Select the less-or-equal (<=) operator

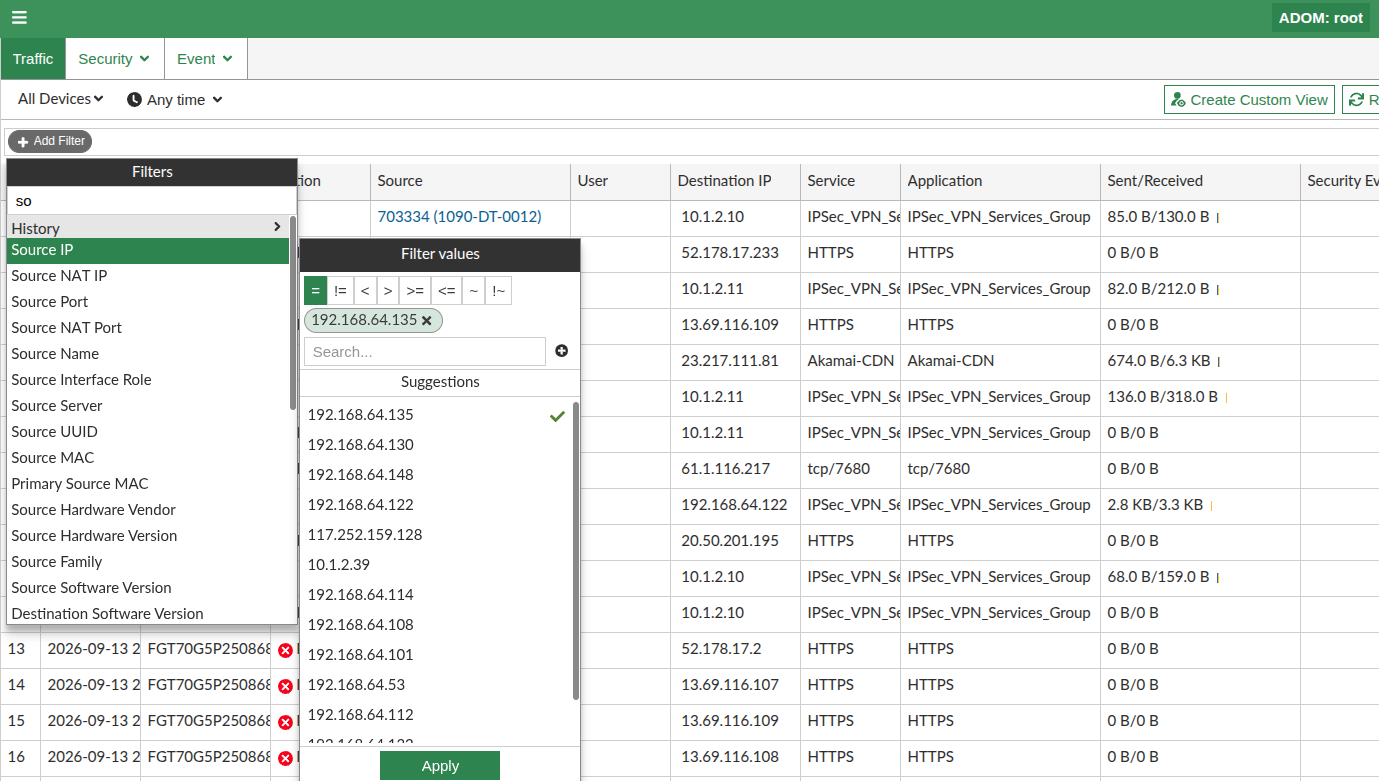coord(446,290)
